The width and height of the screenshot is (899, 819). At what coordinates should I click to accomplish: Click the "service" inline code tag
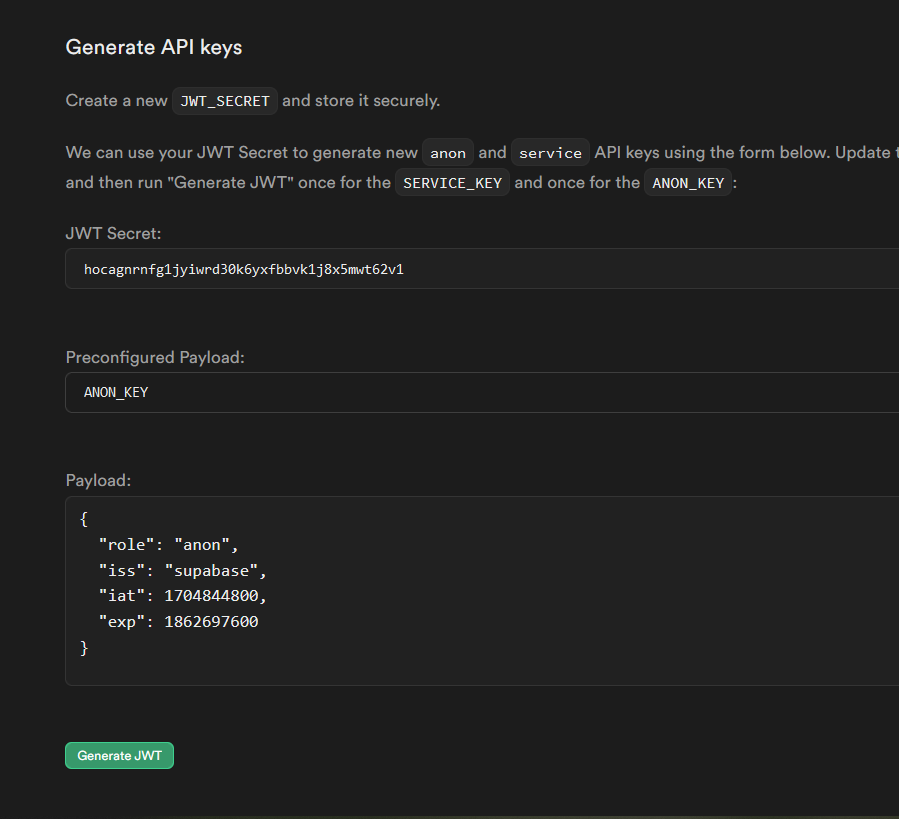coord(550,153)
